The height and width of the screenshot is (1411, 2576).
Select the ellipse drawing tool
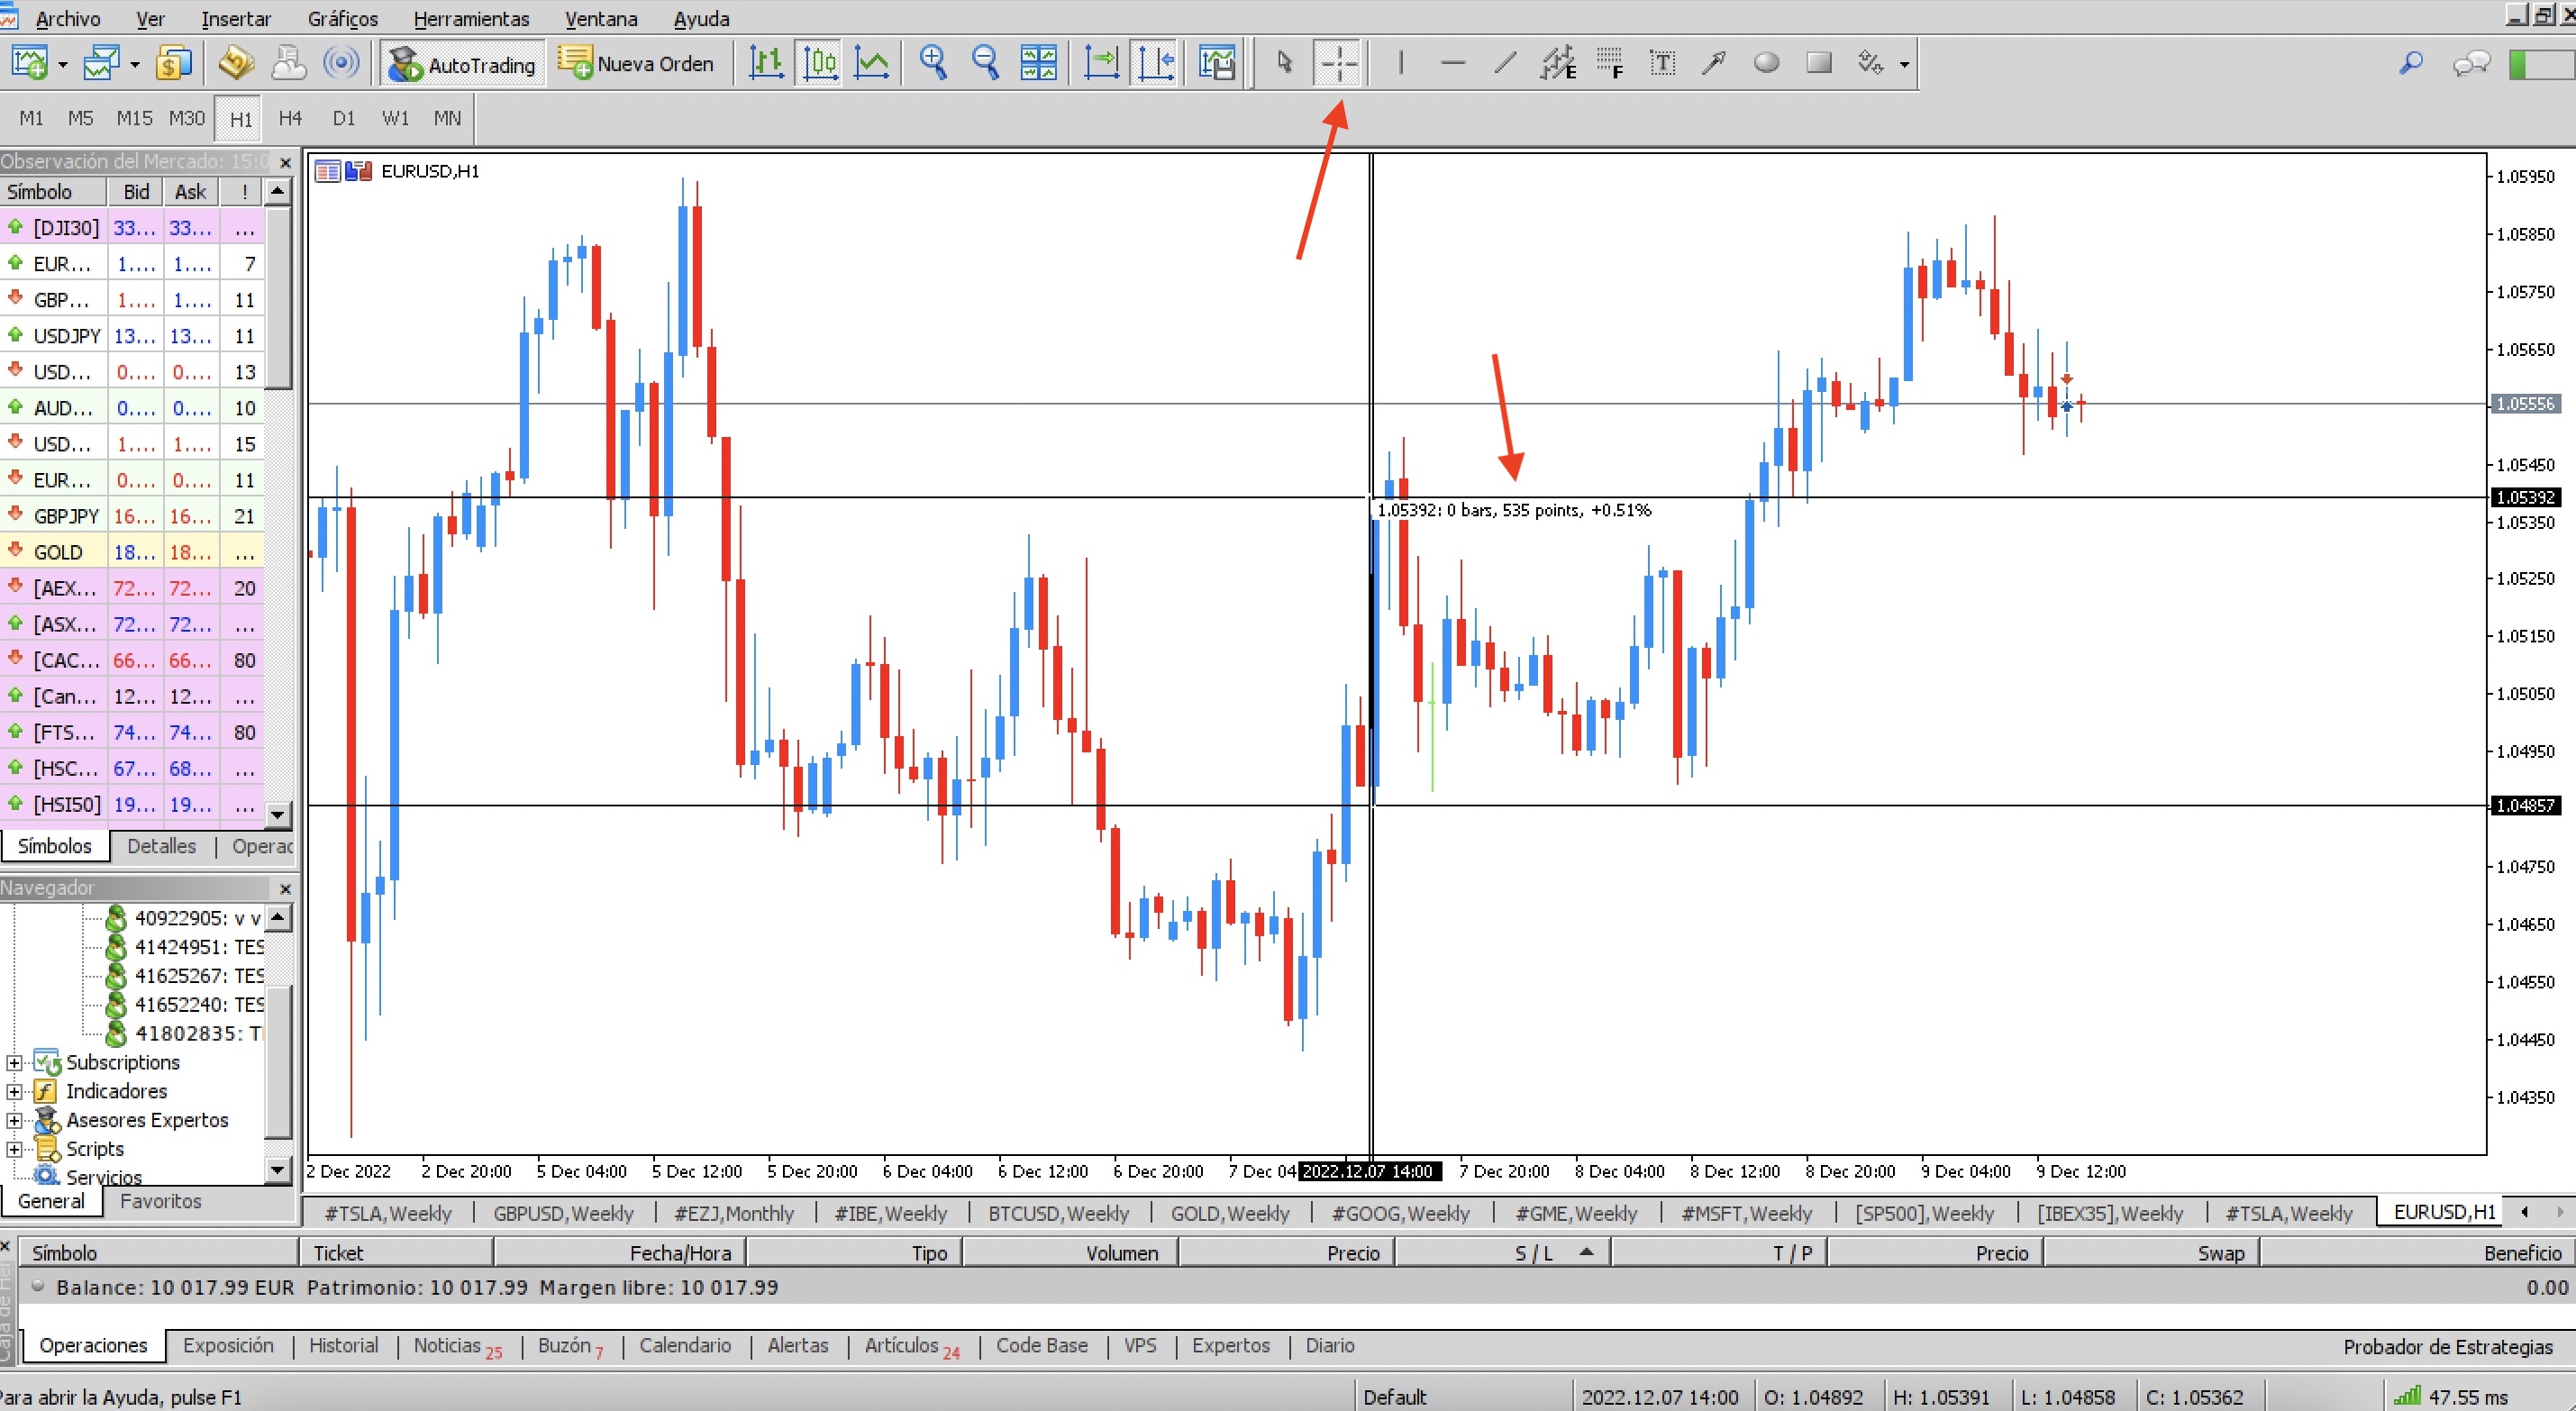click(x=1767, y=64)
